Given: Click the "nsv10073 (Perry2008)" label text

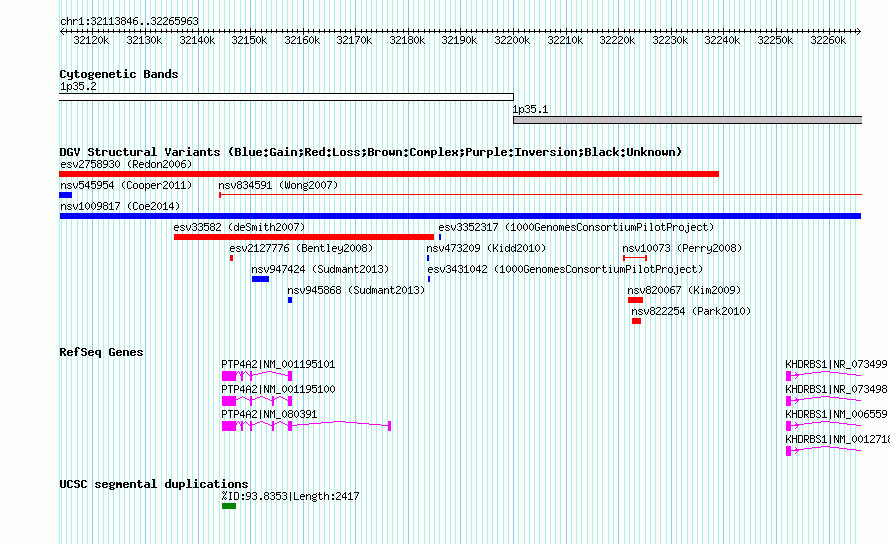Looking at the screenshot, I should coord(682,248).
